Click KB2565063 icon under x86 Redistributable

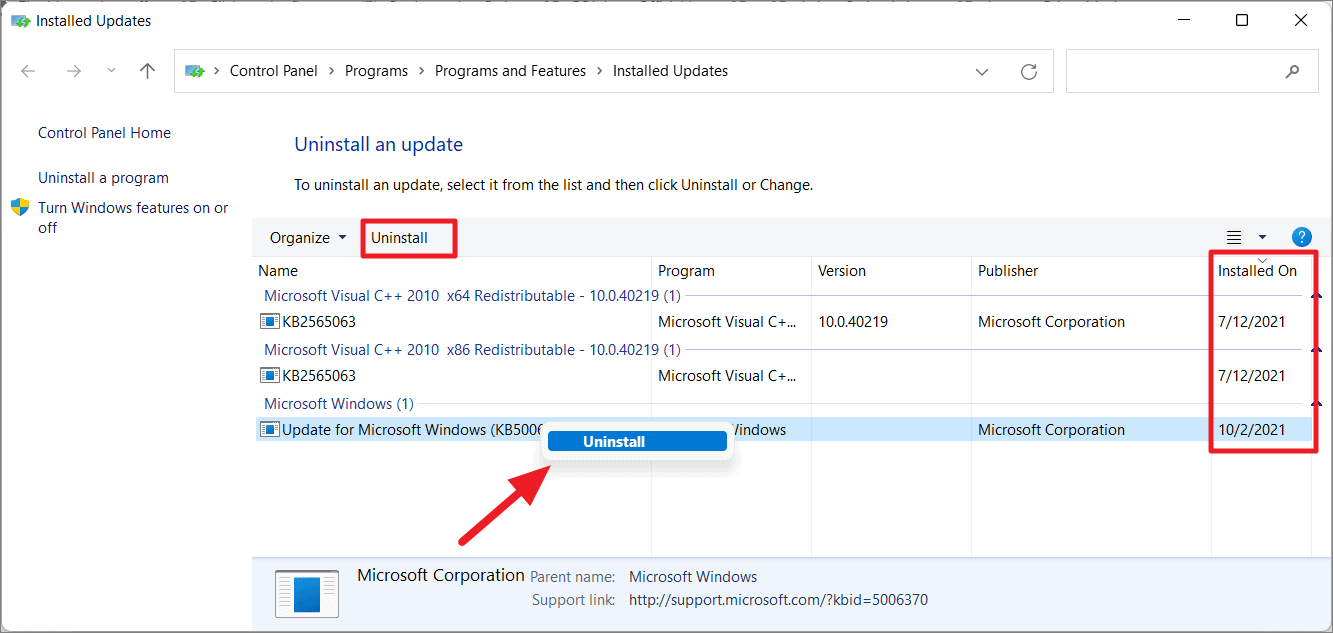tap(269, 376)
